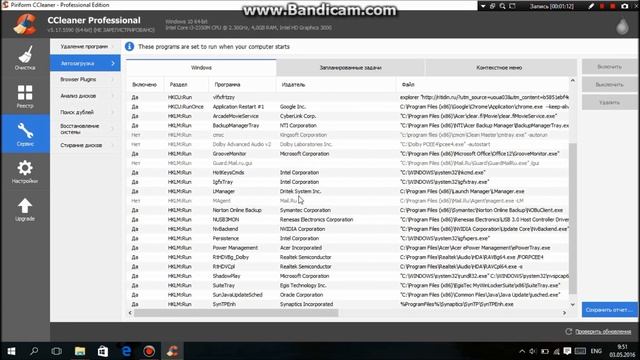640x360 pixels.
Task: Open Стирание дисков menu item
Action: coord(85,145)
